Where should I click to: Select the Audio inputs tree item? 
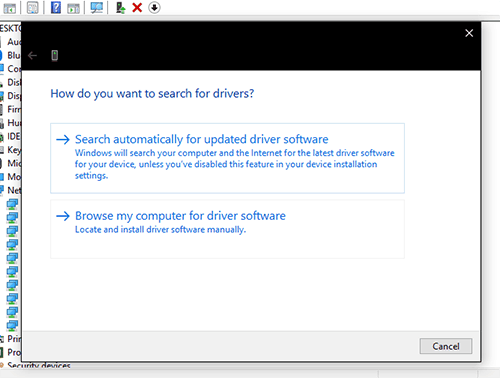click(x=11, y=42)
